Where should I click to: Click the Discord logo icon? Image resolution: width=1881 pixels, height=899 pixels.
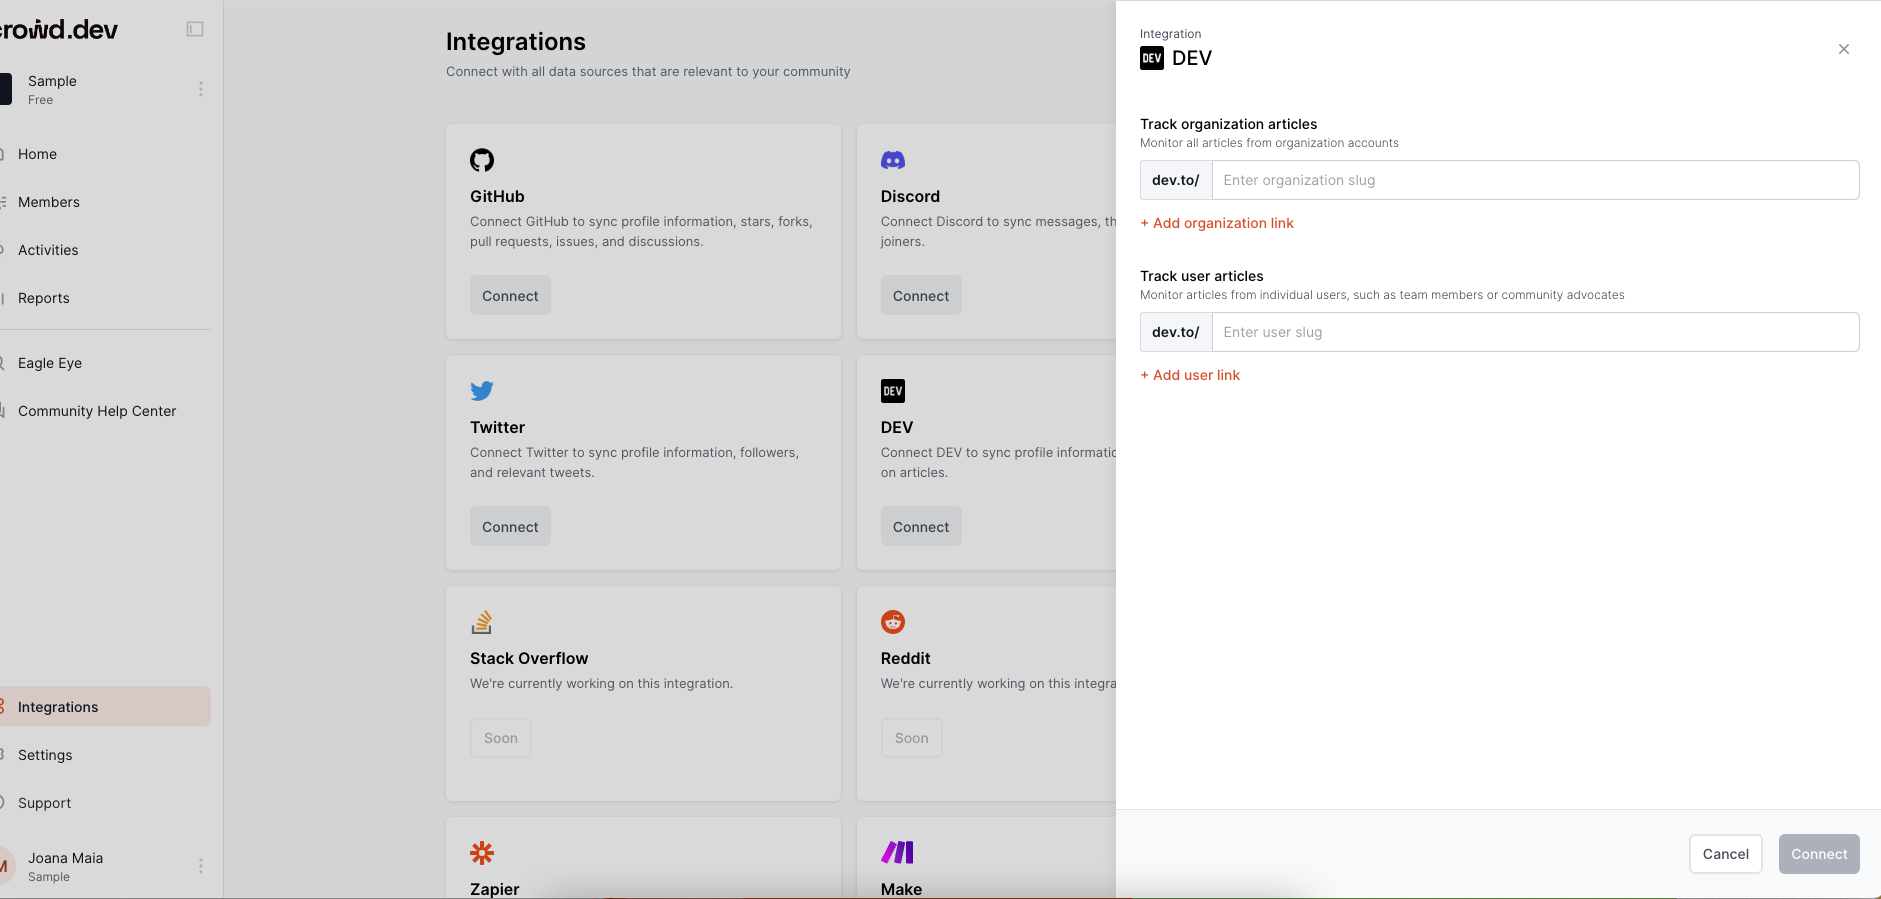(x=893, y=160)
